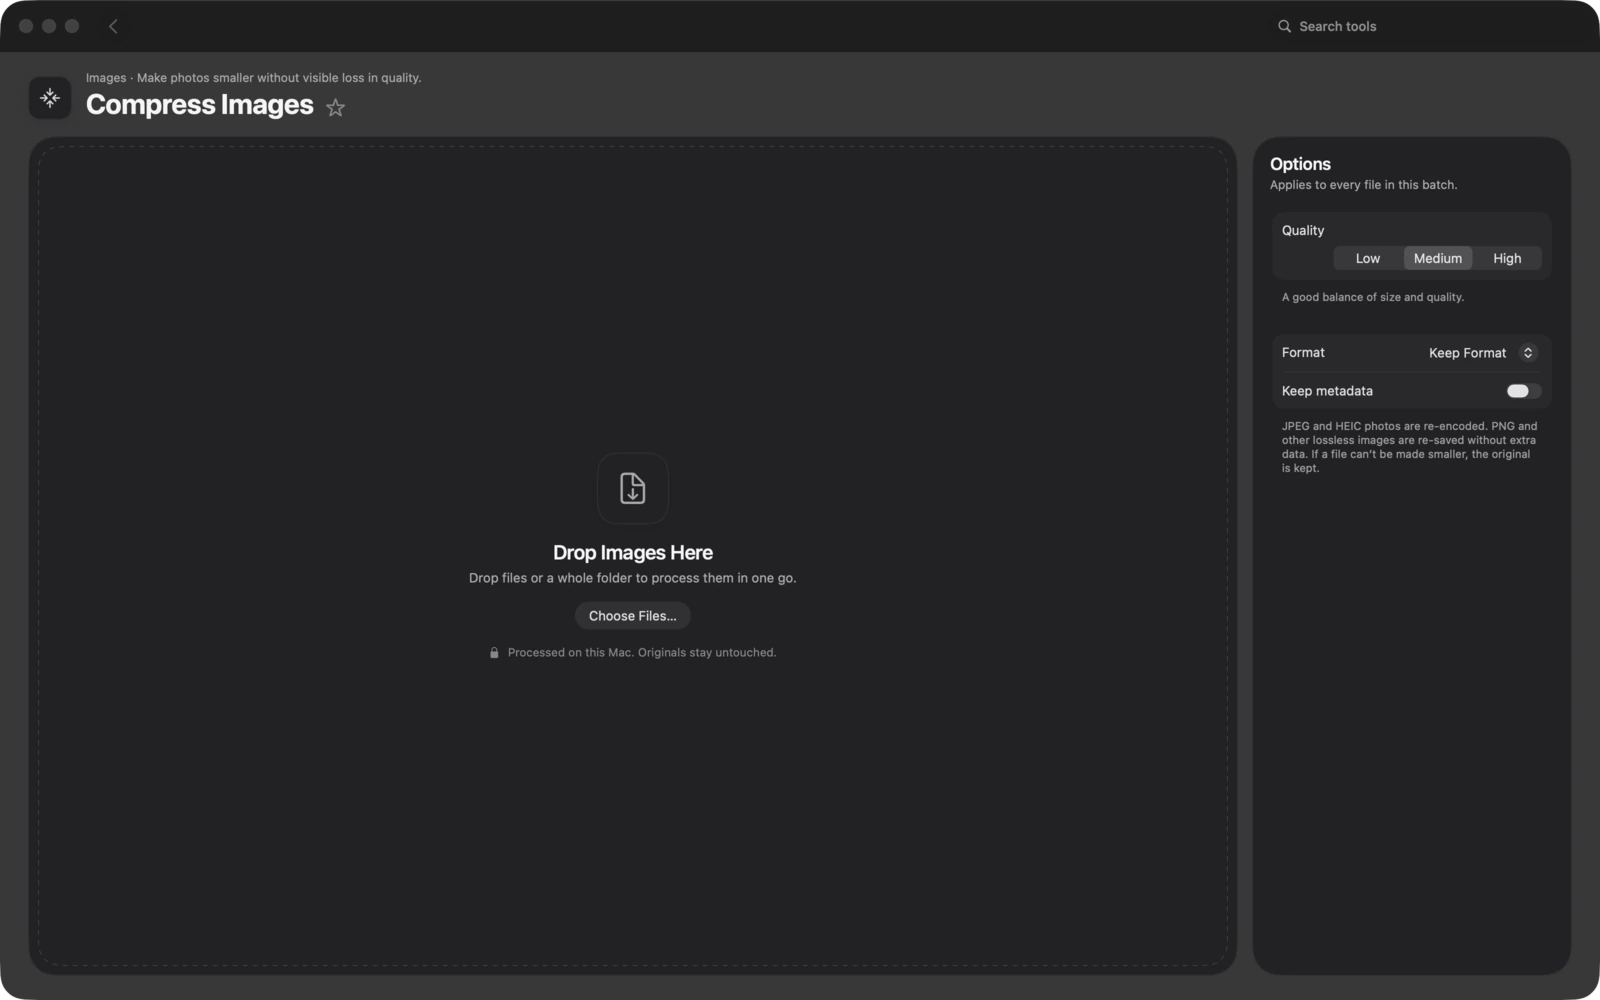1600x1000 pixels.
Task: Set quality to Low
Action: 1368,258
